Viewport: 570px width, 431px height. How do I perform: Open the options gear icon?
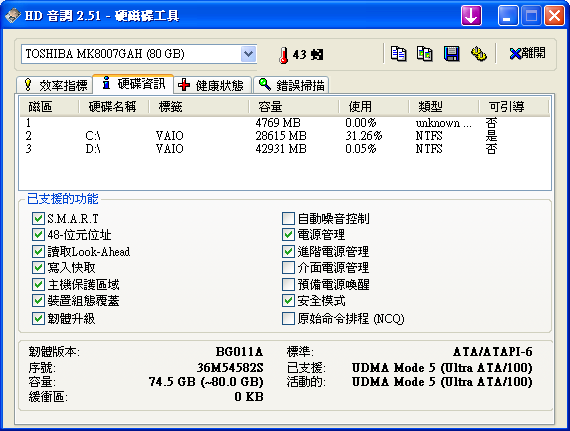click(x=478, y=54)
